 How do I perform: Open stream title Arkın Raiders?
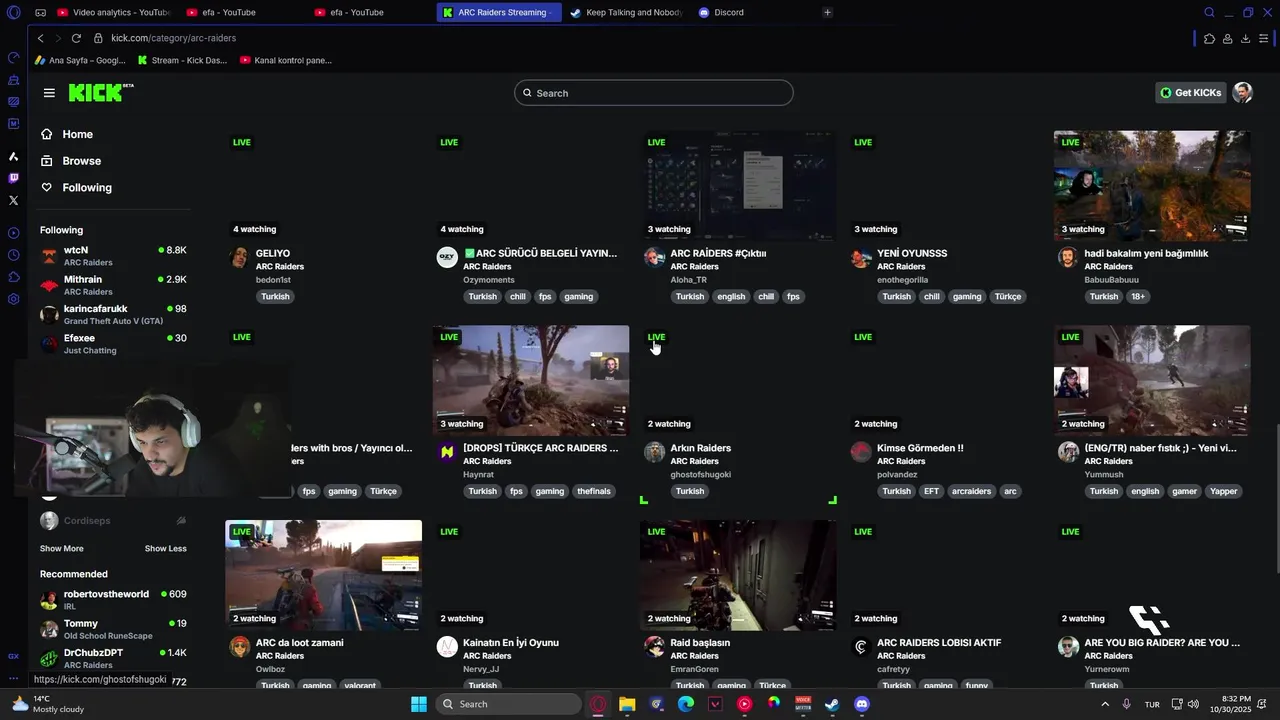pos(700,448)
